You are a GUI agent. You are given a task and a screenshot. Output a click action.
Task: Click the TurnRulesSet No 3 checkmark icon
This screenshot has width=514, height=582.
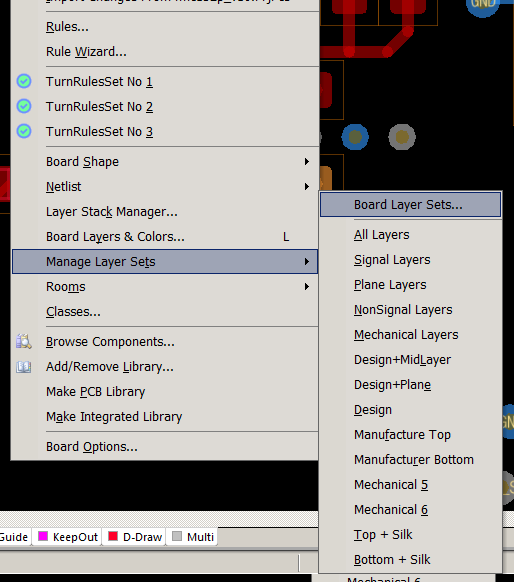tap(24, 131)
